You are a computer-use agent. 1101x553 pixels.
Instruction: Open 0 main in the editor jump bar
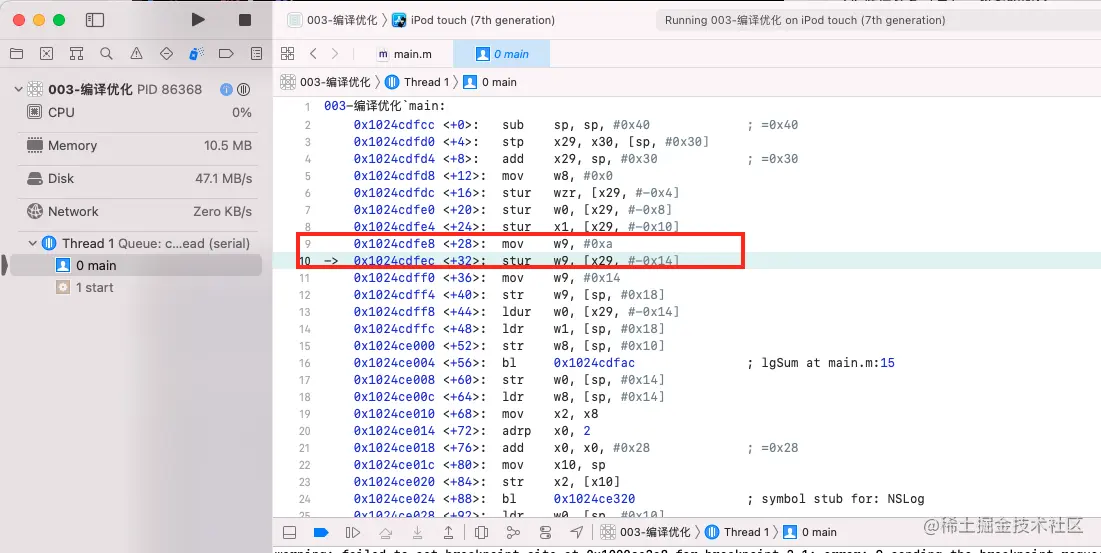pos(490,82)
